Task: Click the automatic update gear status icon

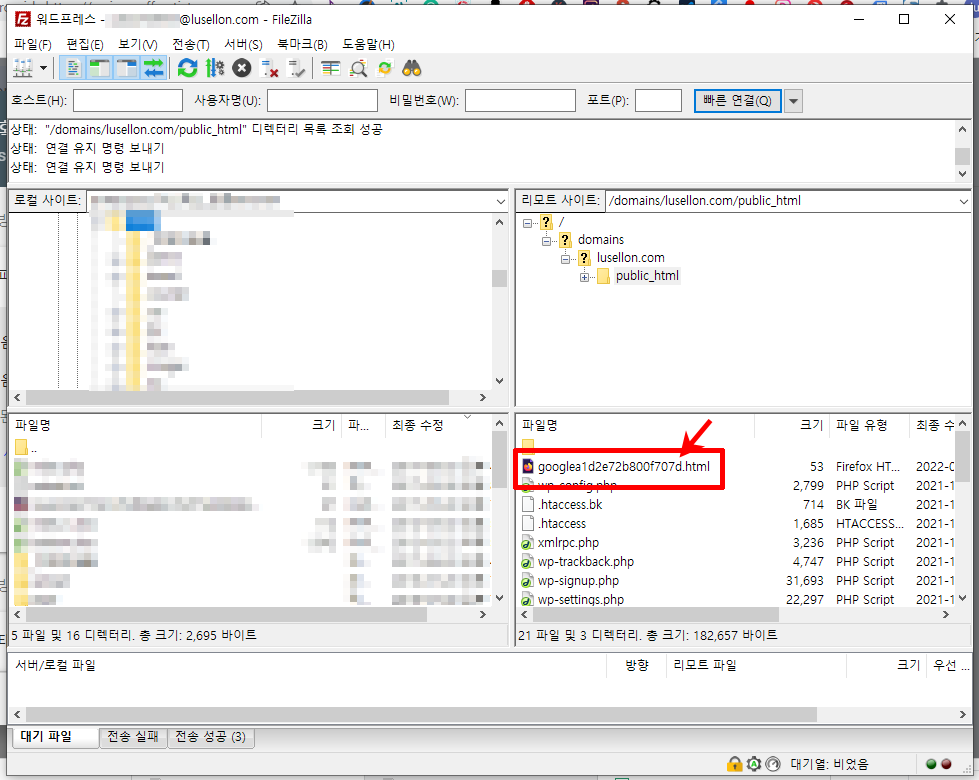Action: coord(754,764)
